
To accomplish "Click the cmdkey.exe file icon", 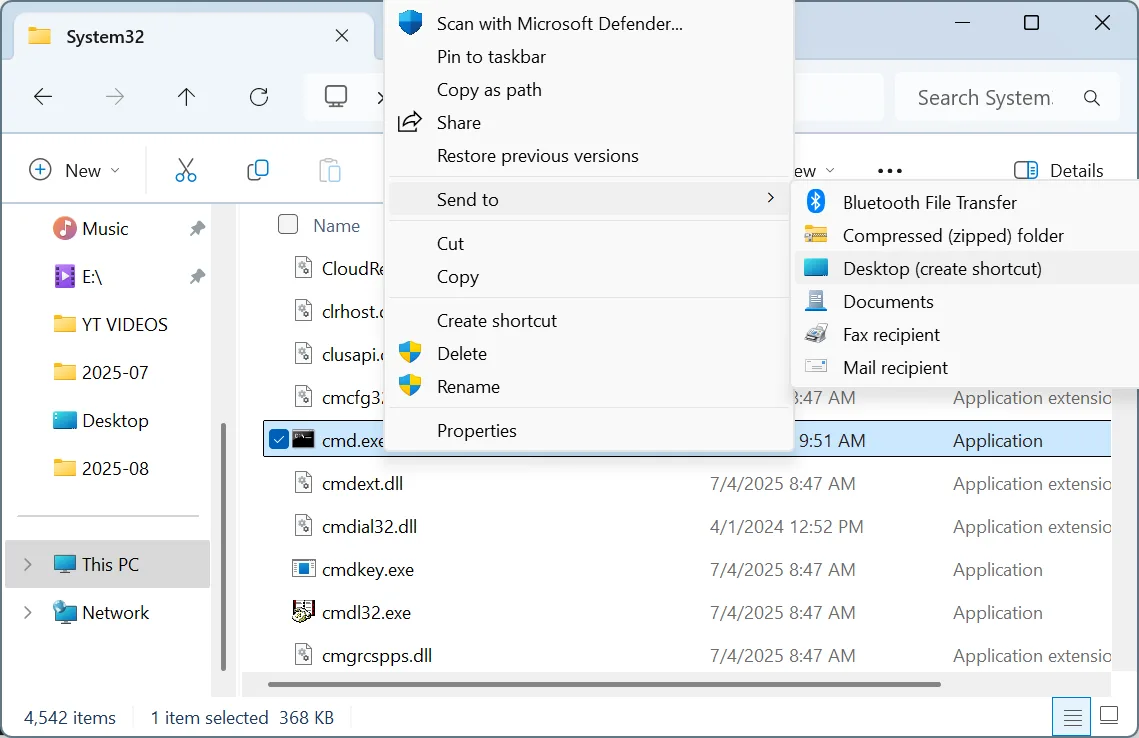I will click(x=304, y=569).
